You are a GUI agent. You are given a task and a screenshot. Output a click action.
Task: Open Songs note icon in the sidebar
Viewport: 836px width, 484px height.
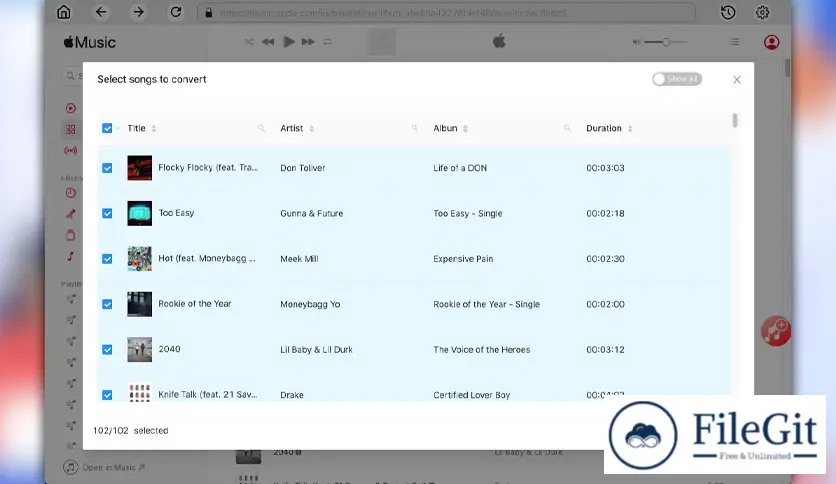click(x=70, y=256)
